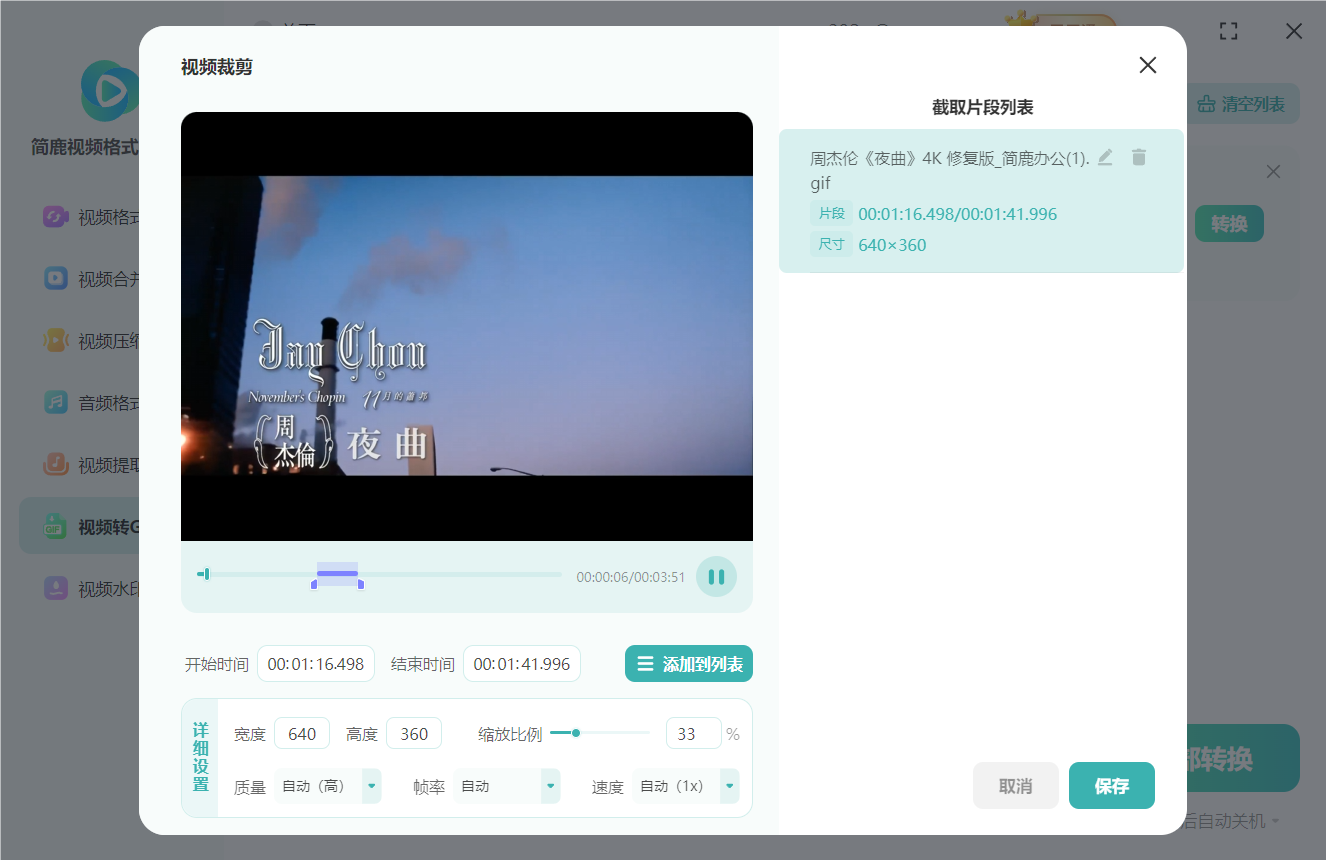Image resolution: width=1326 pixels, height=860 pixels.
Task: Expand the 帧率 frame rate dropdown
Action: (x=549, y=786)
